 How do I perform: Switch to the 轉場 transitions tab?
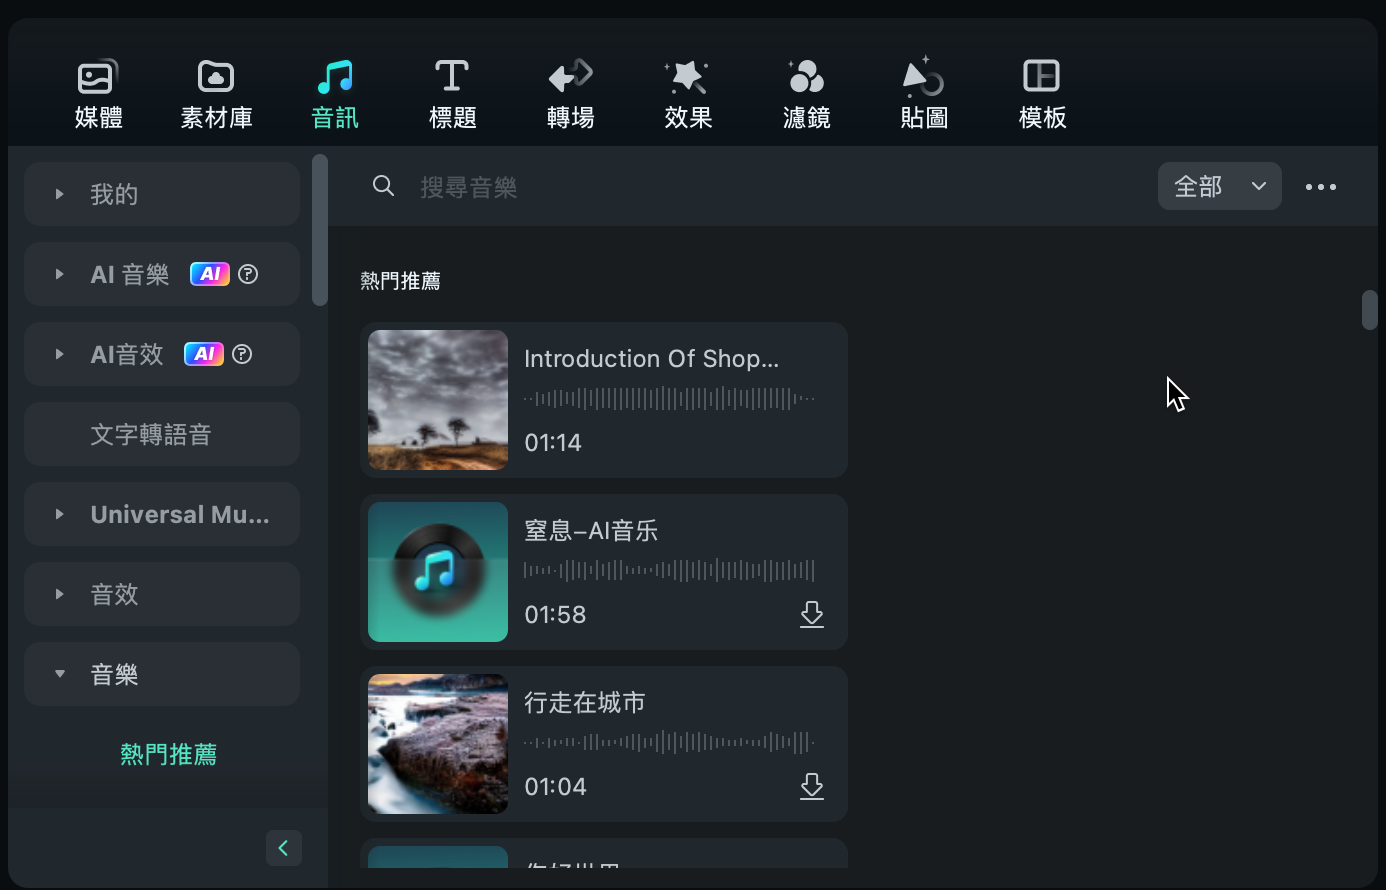(x=570, y=95)
